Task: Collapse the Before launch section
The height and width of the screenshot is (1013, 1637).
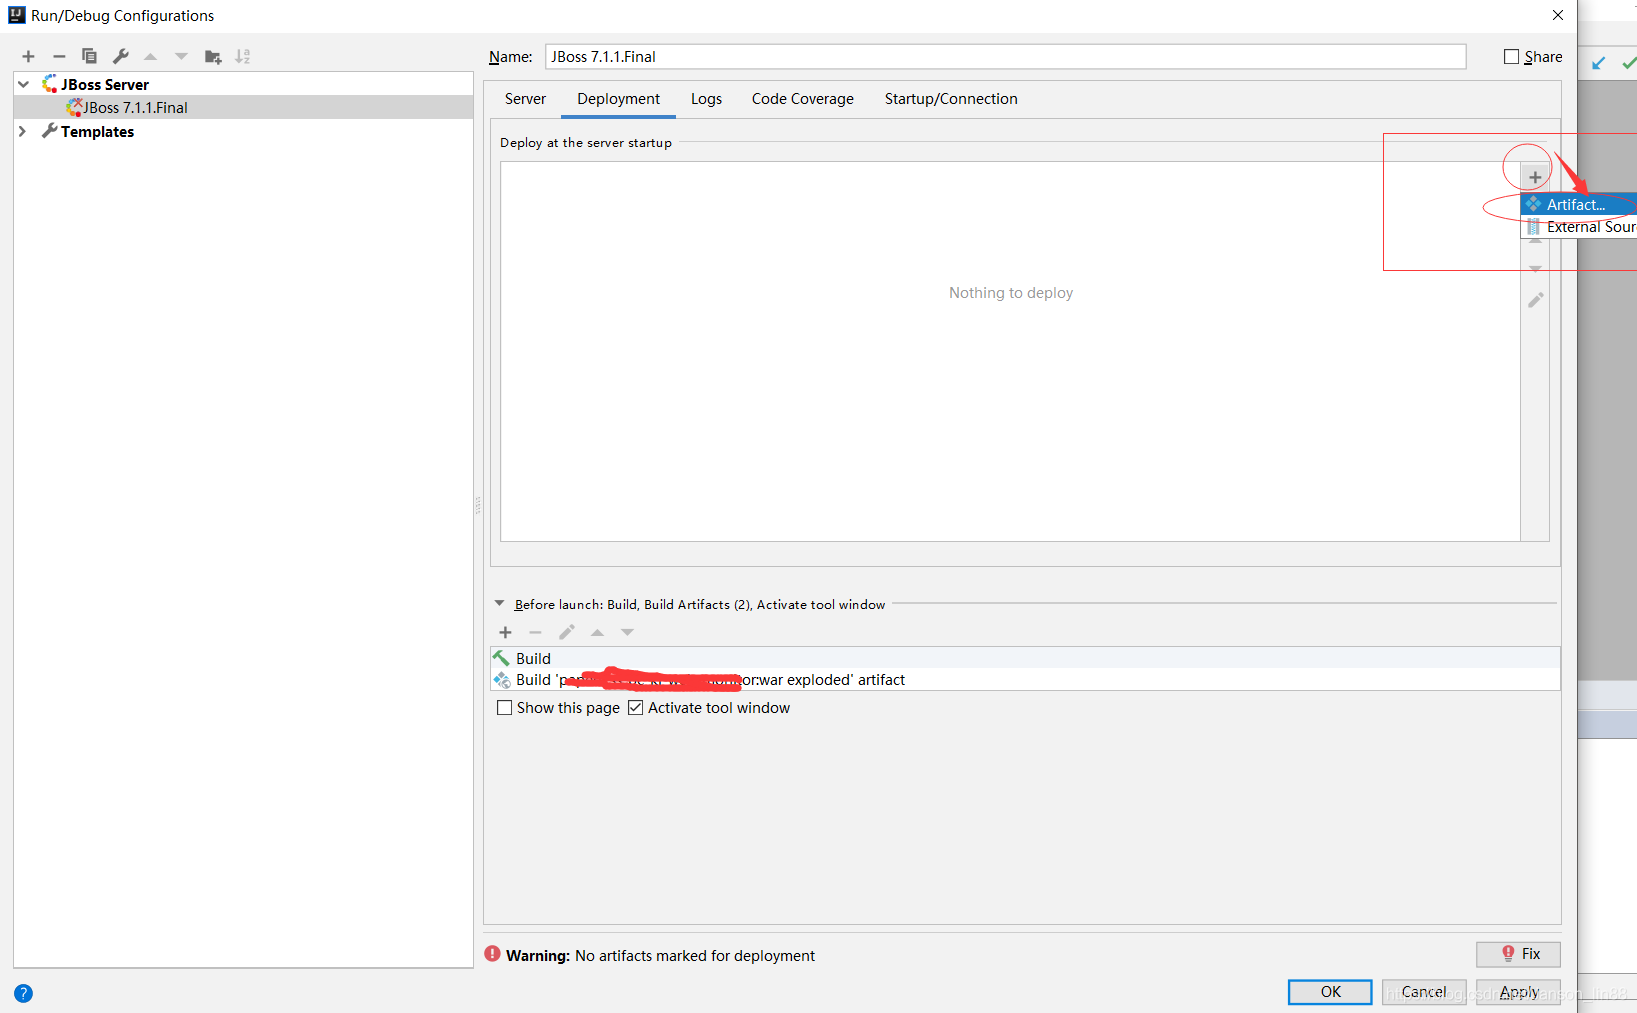Action: [499, 603]
